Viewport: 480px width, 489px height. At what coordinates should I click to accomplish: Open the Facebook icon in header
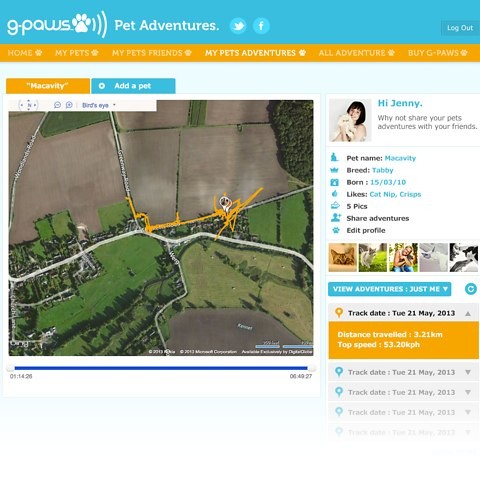coord(261,26)
